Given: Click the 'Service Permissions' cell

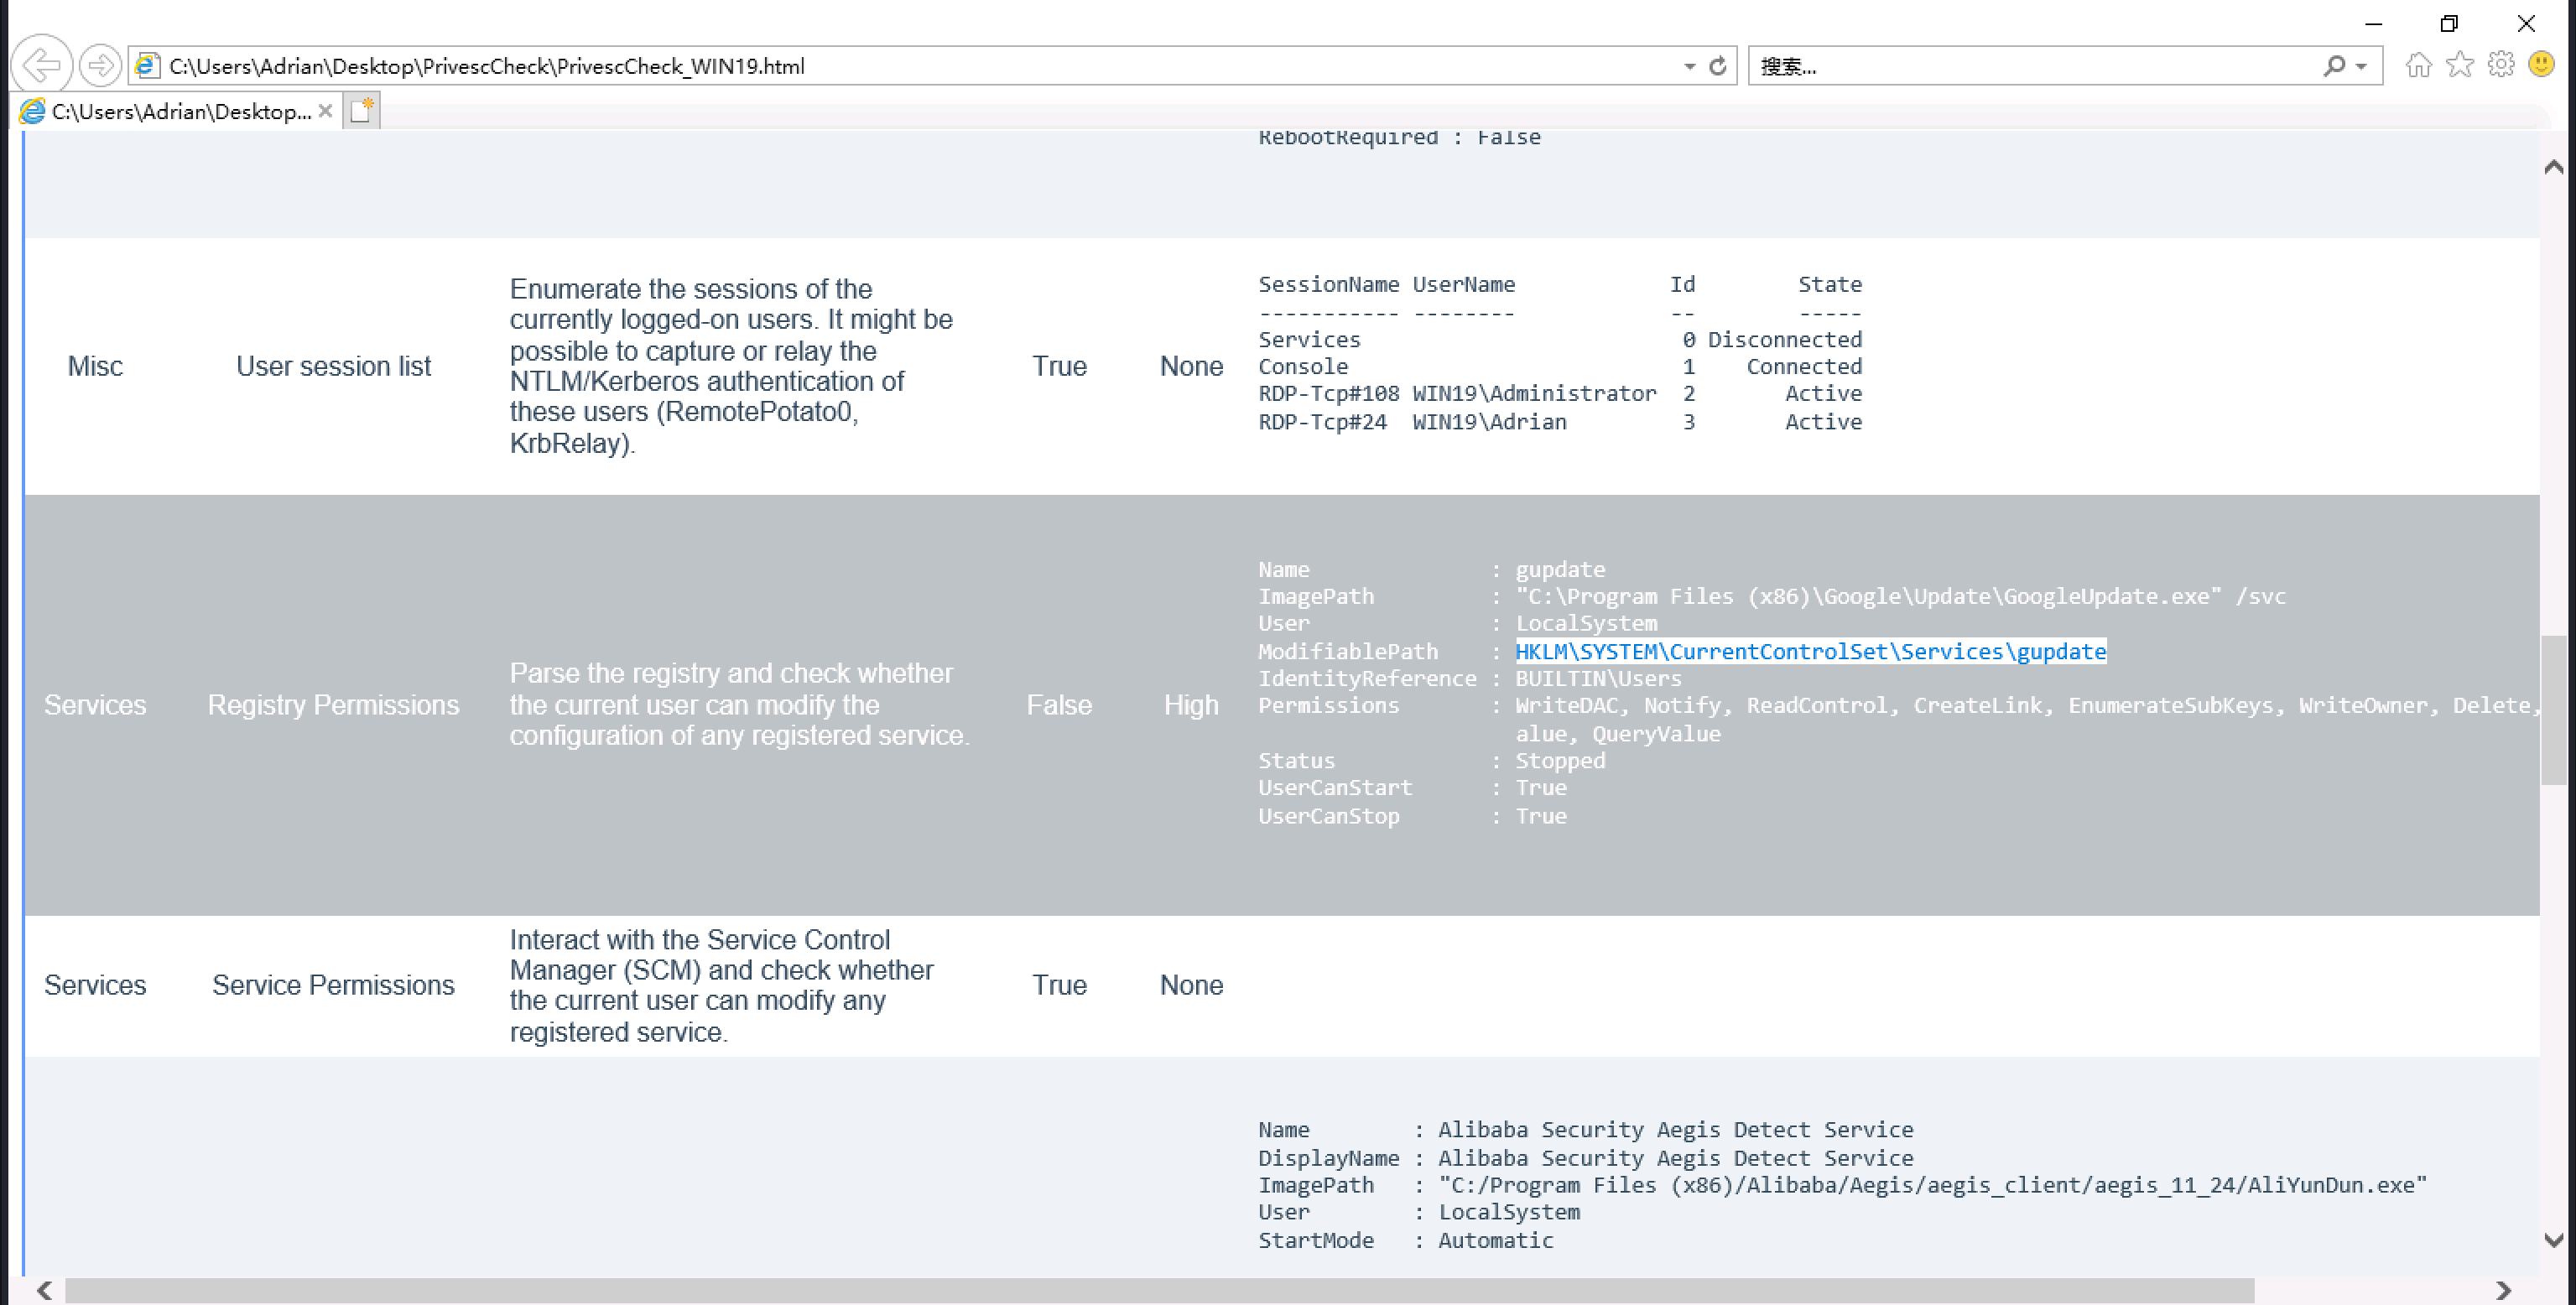Looking at the screenshot, I should click(x=333, y=985).
